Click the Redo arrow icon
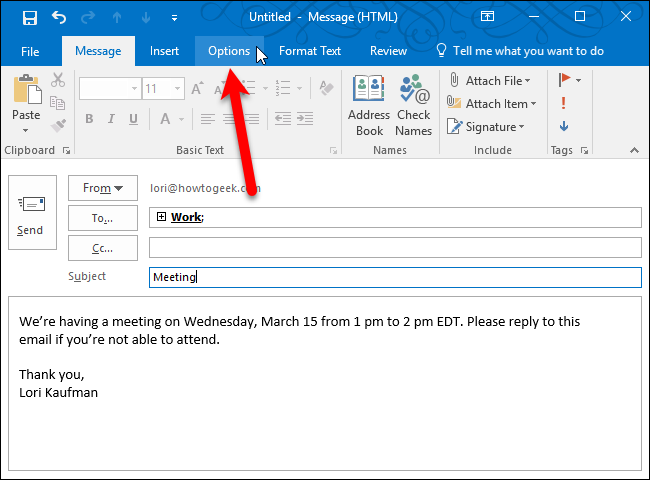This screenshot has height=480, width=650. point(88,17)
